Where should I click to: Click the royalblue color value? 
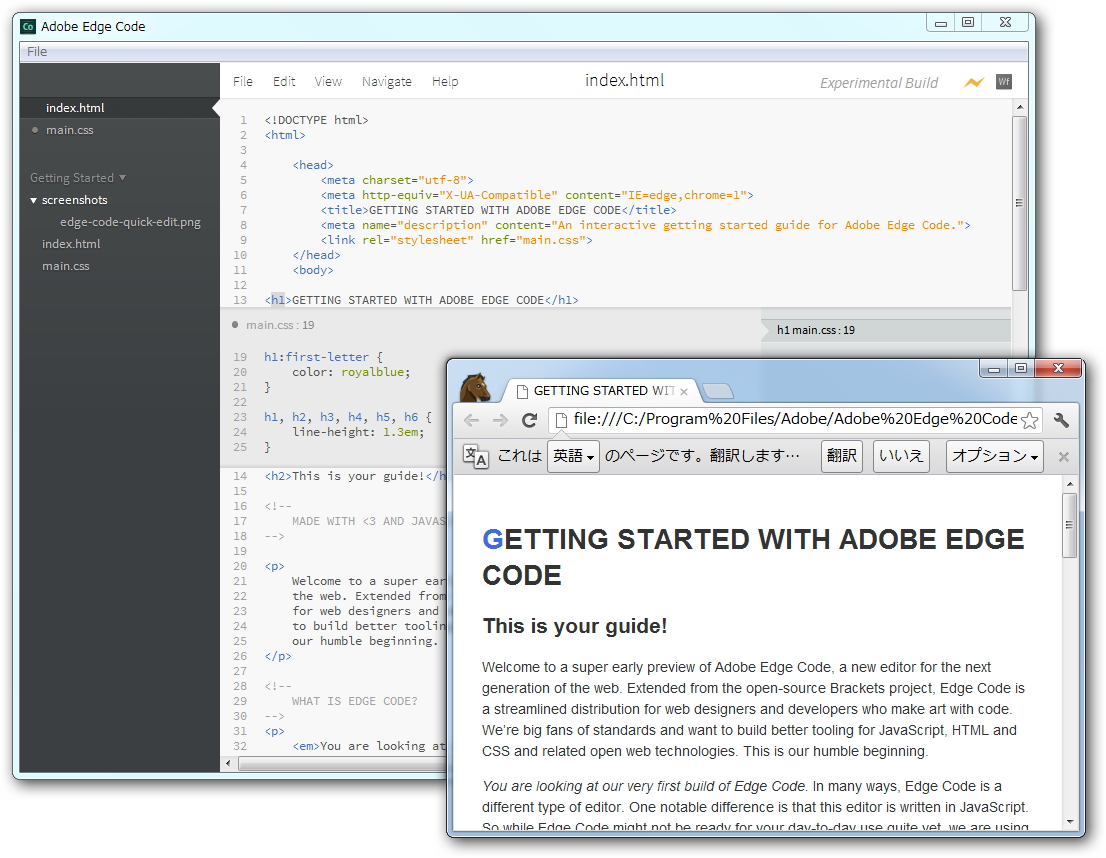pos(372,373)
